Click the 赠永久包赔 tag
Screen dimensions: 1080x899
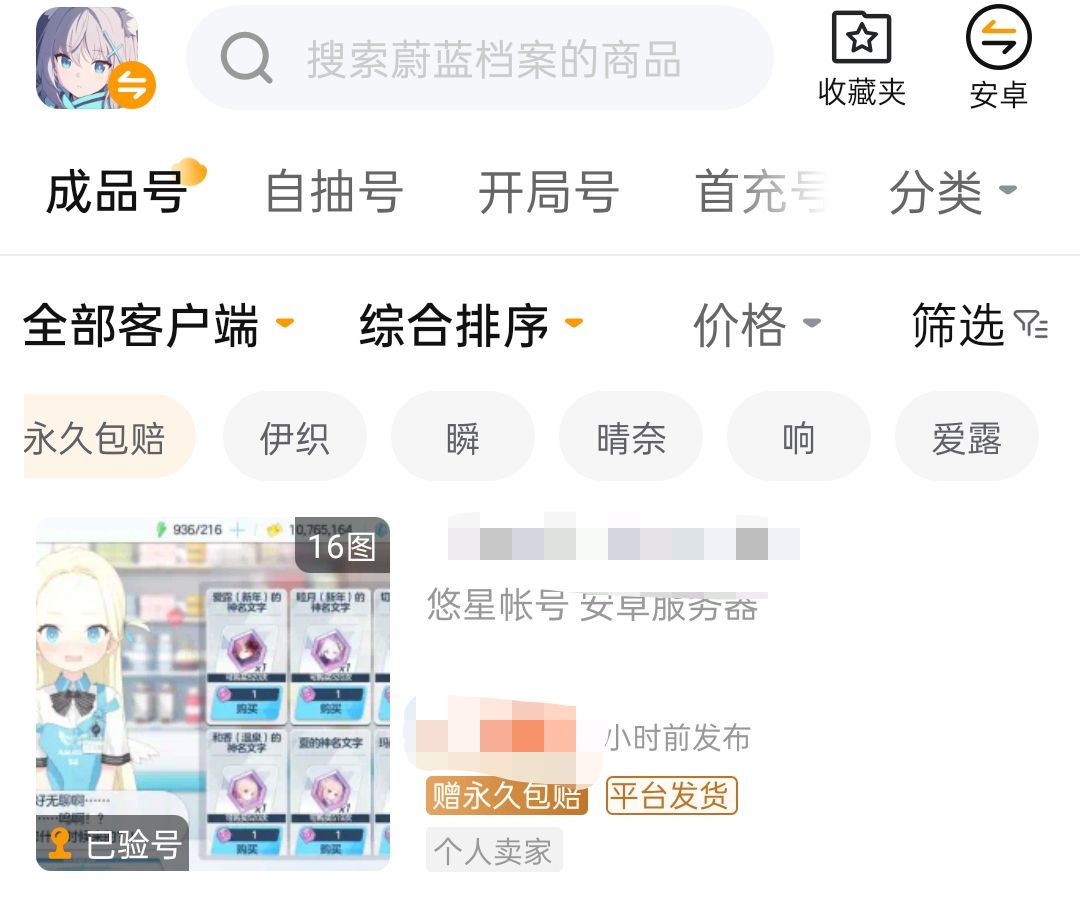pyautogui.click(x=506, y=796)
